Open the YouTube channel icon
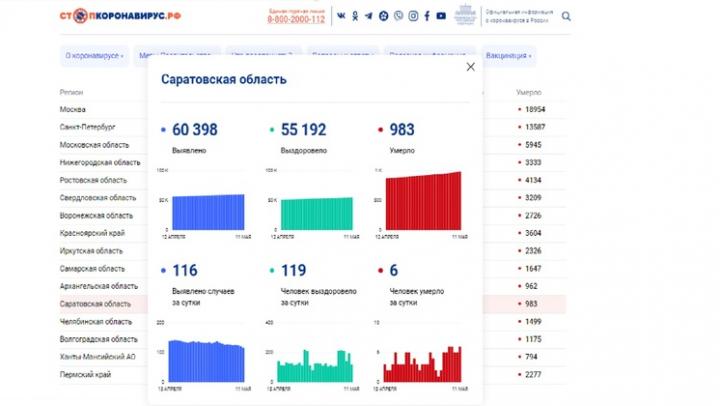The image size is (720, 406). click(x=441, y=16)
